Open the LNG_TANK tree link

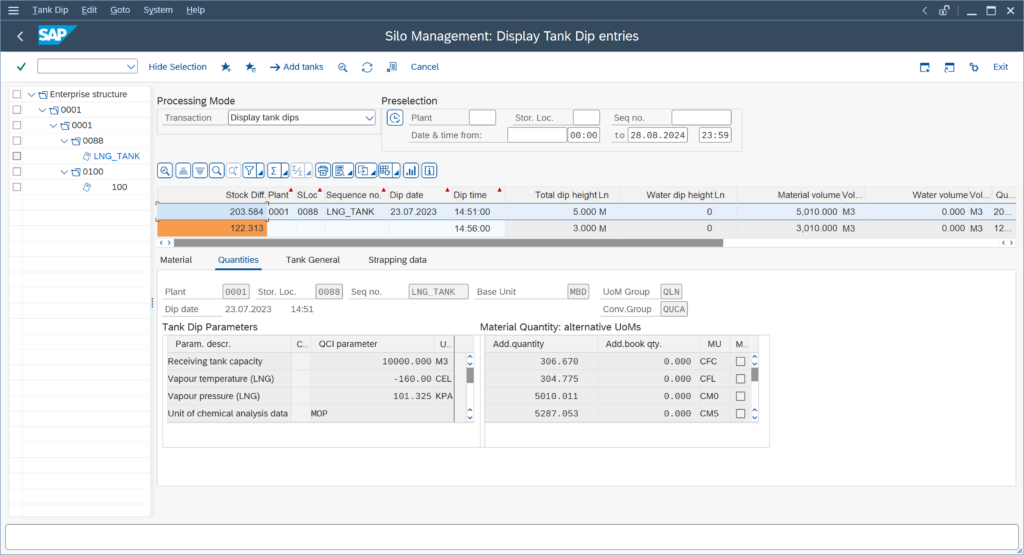116,156
